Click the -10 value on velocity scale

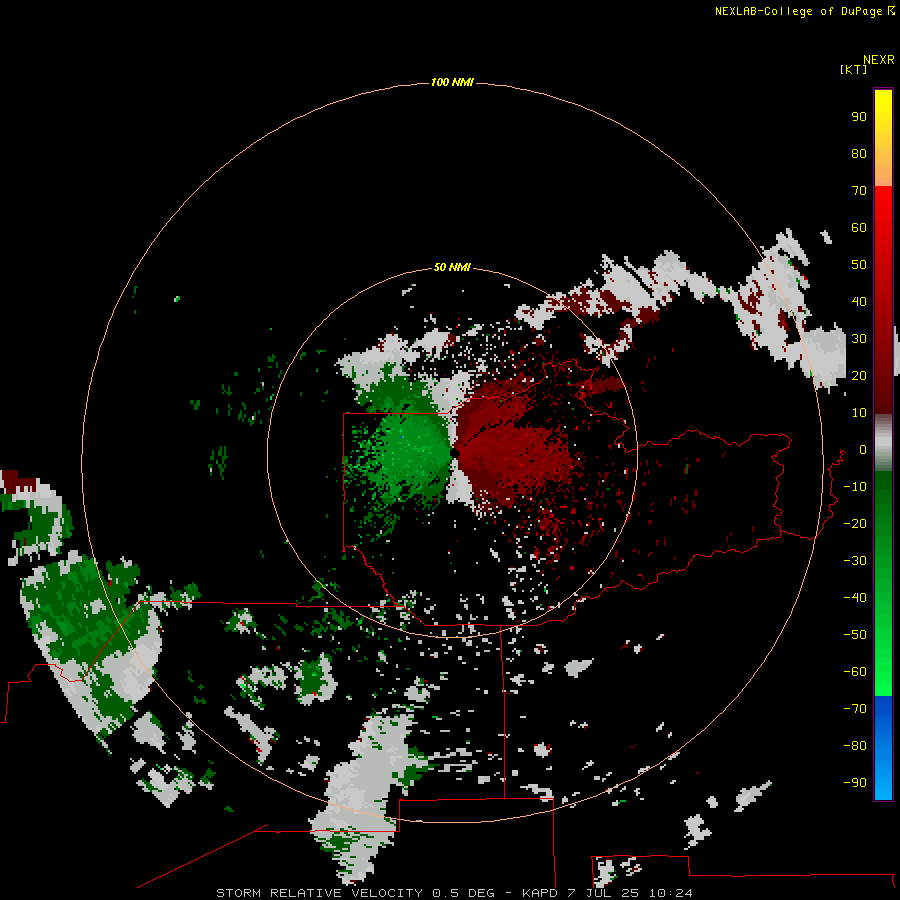pyautogui.click(x=855, y=487)
